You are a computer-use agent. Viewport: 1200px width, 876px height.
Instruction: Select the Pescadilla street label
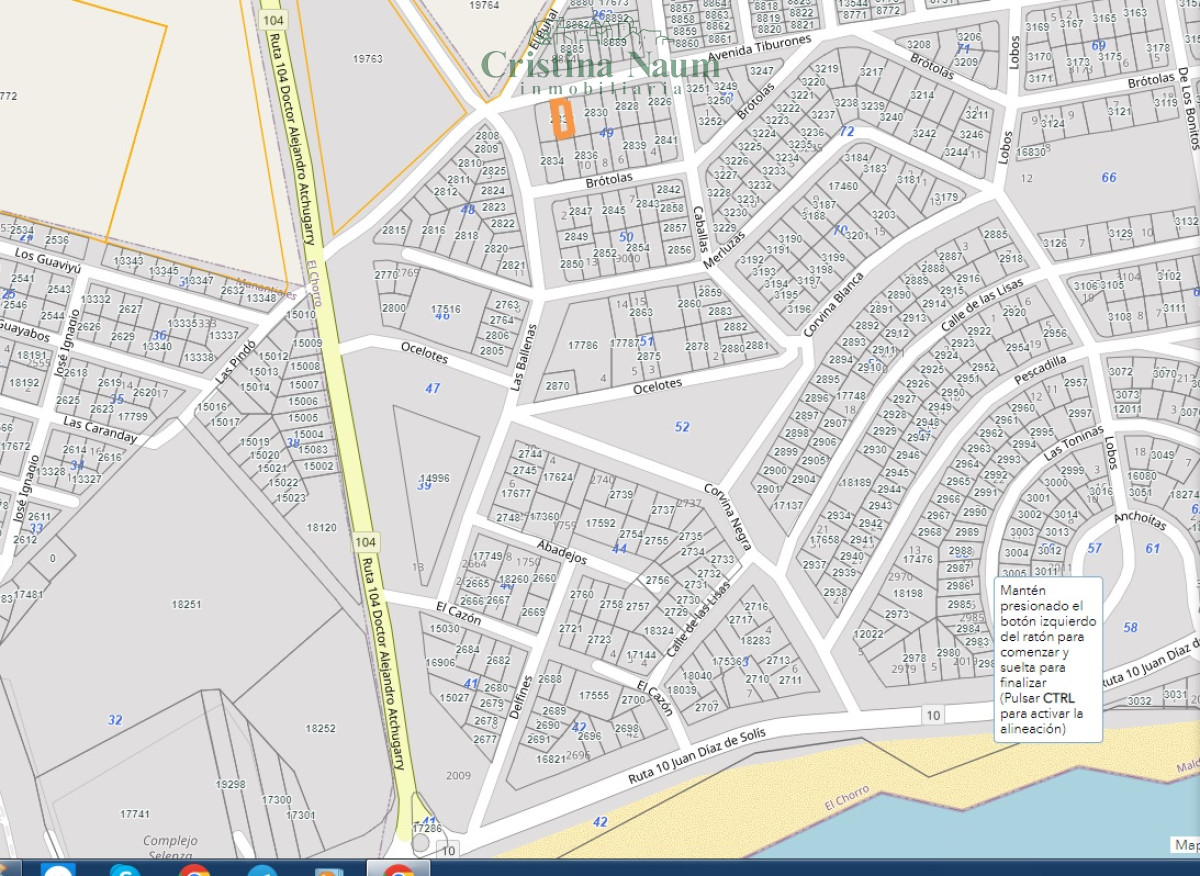tap(1040, 370)
